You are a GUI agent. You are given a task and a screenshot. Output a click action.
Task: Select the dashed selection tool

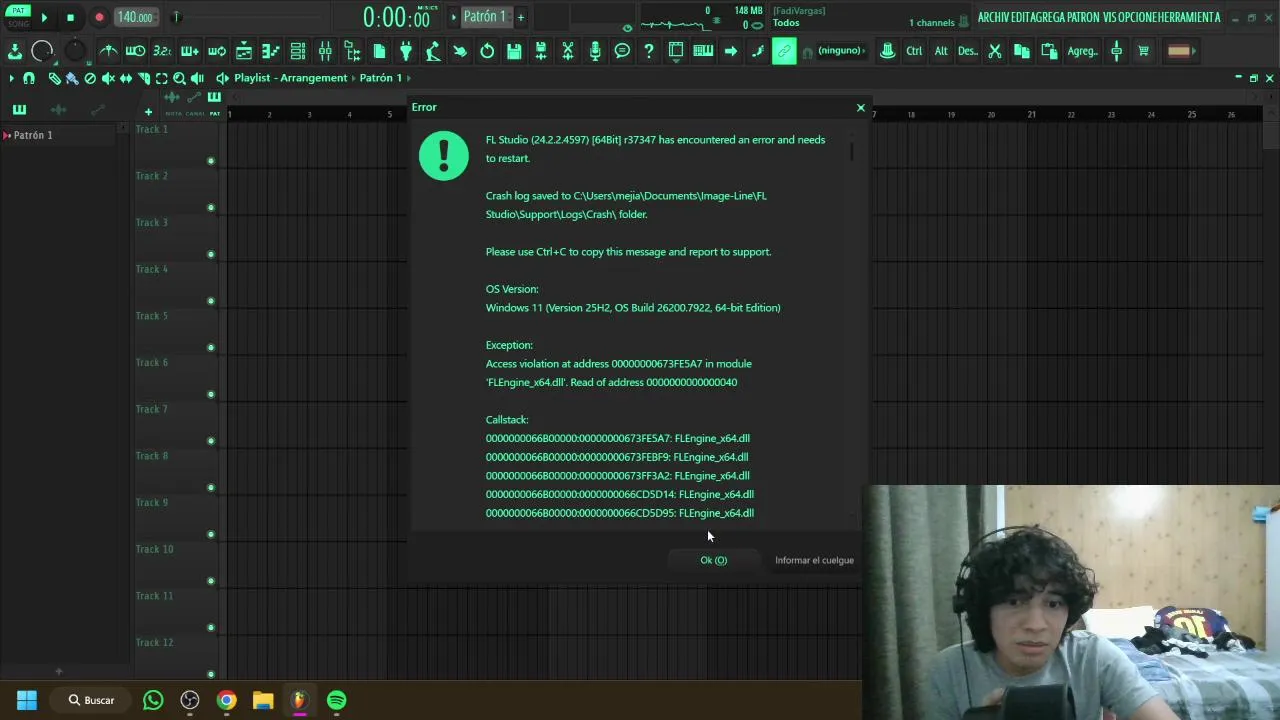(161, 78)
